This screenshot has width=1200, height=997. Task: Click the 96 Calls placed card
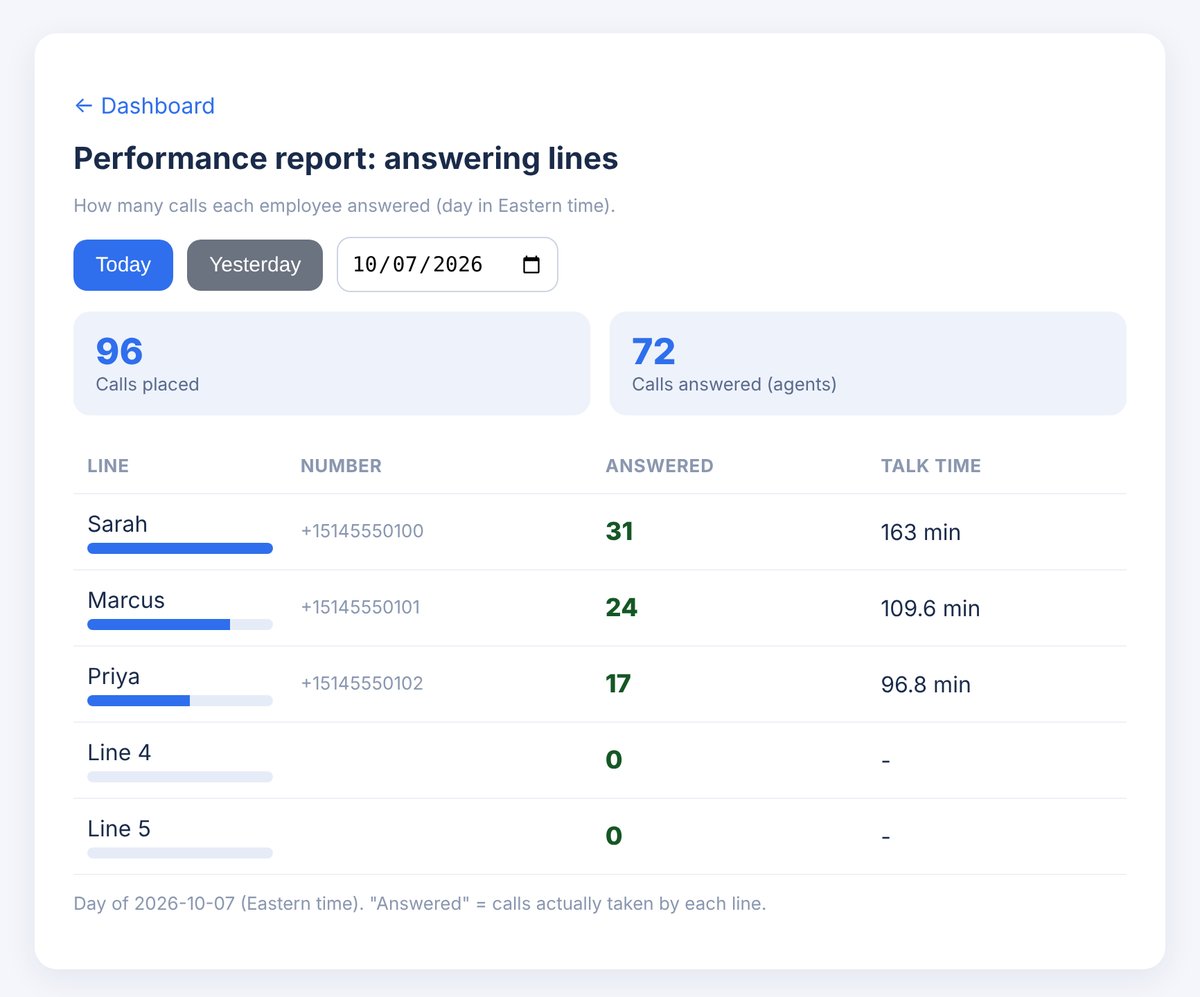click(x=332, y=363)
